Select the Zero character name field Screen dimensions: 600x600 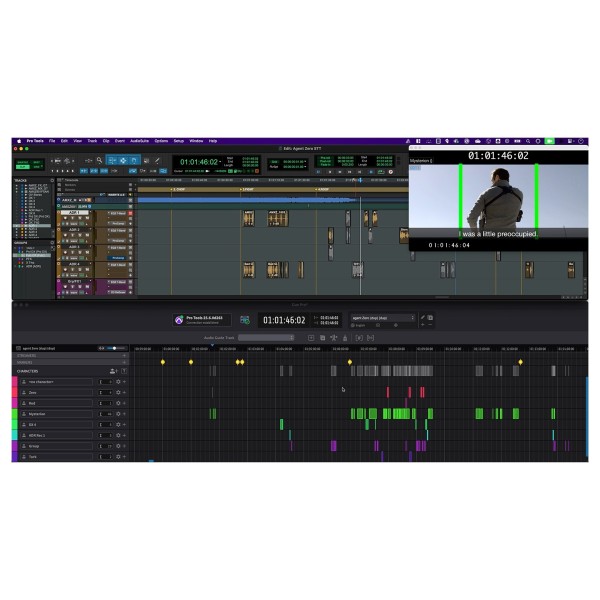tap(57, 393)
